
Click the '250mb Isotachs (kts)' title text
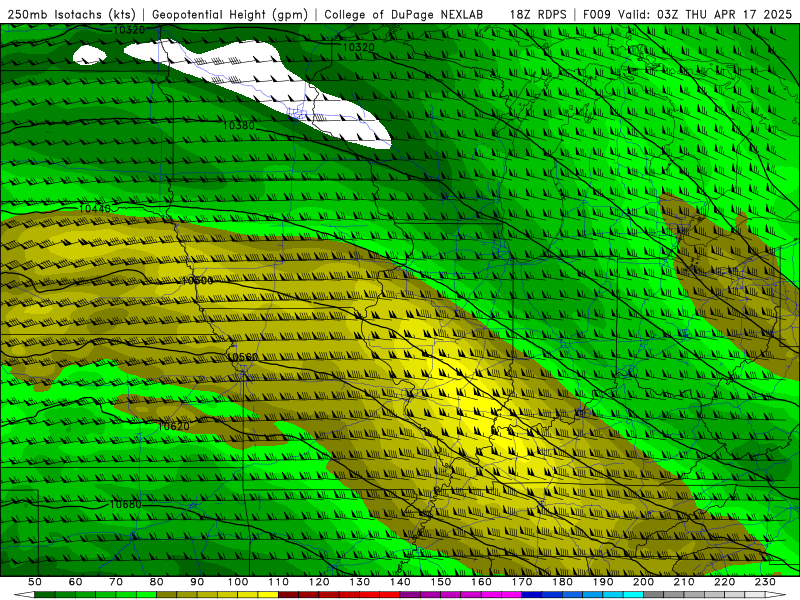point(71,14)
